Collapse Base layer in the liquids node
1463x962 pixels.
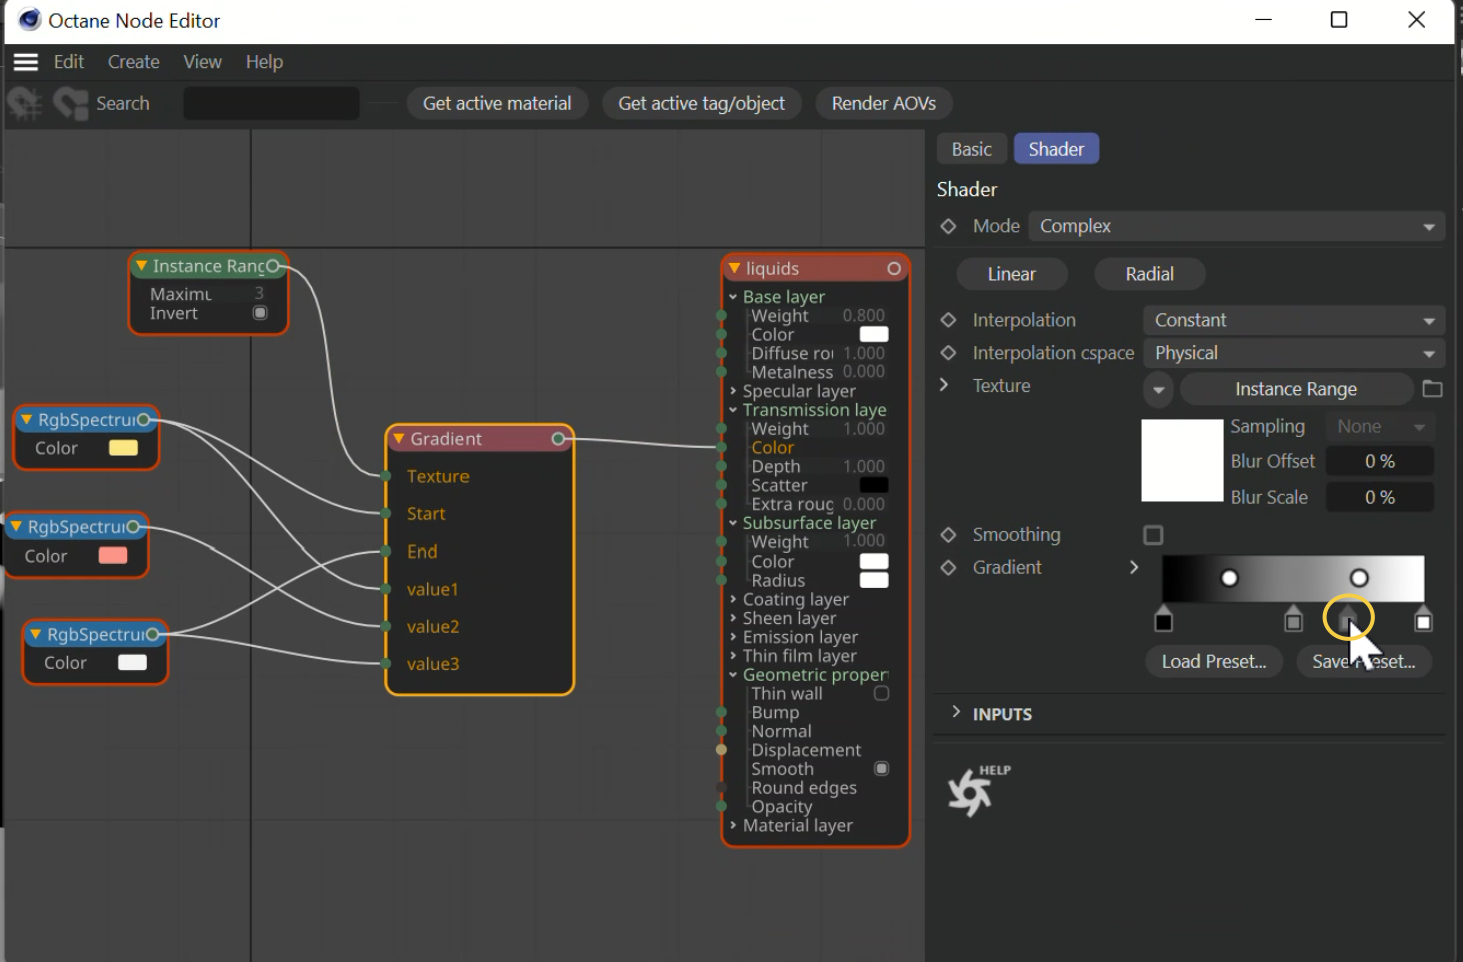tap(733, 297)
